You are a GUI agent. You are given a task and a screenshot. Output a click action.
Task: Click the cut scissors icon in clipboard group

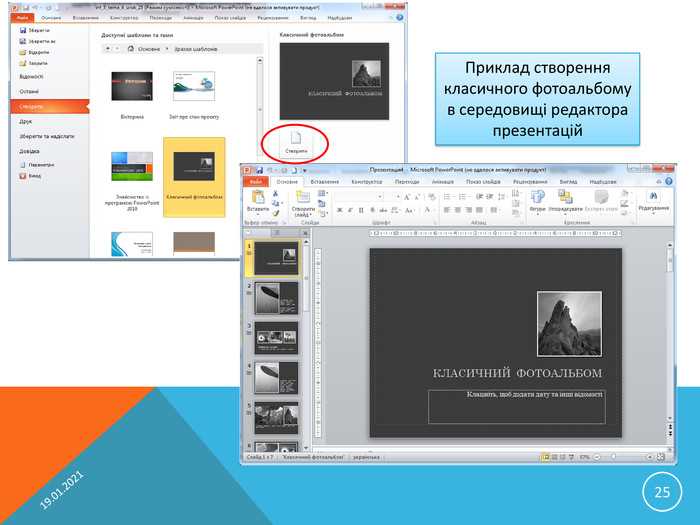tap(275, 193)
